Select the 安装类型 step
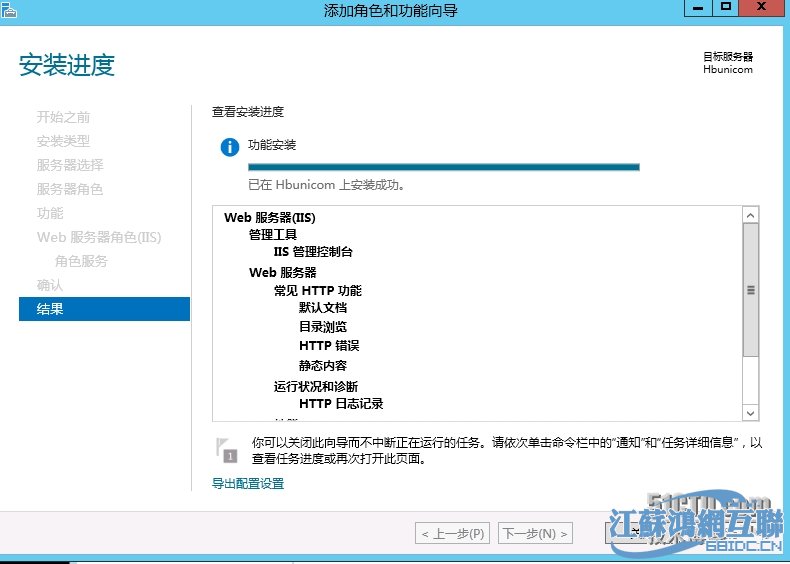The height and width of the screenshot is (564, 790). 63,141
